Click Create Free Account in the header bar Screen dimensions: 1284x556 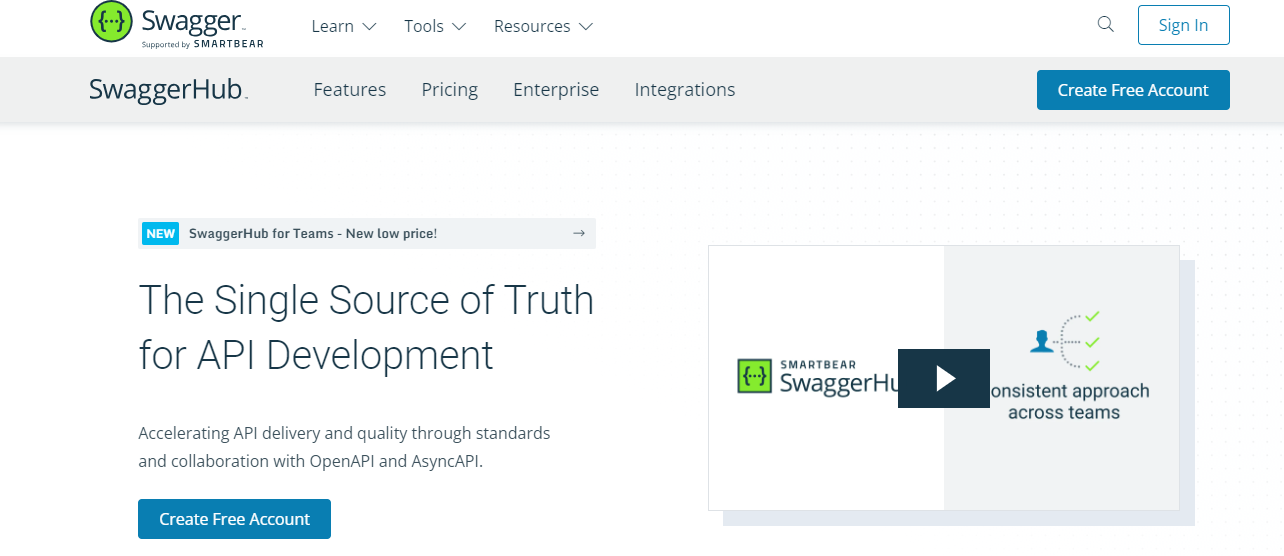1133,90
